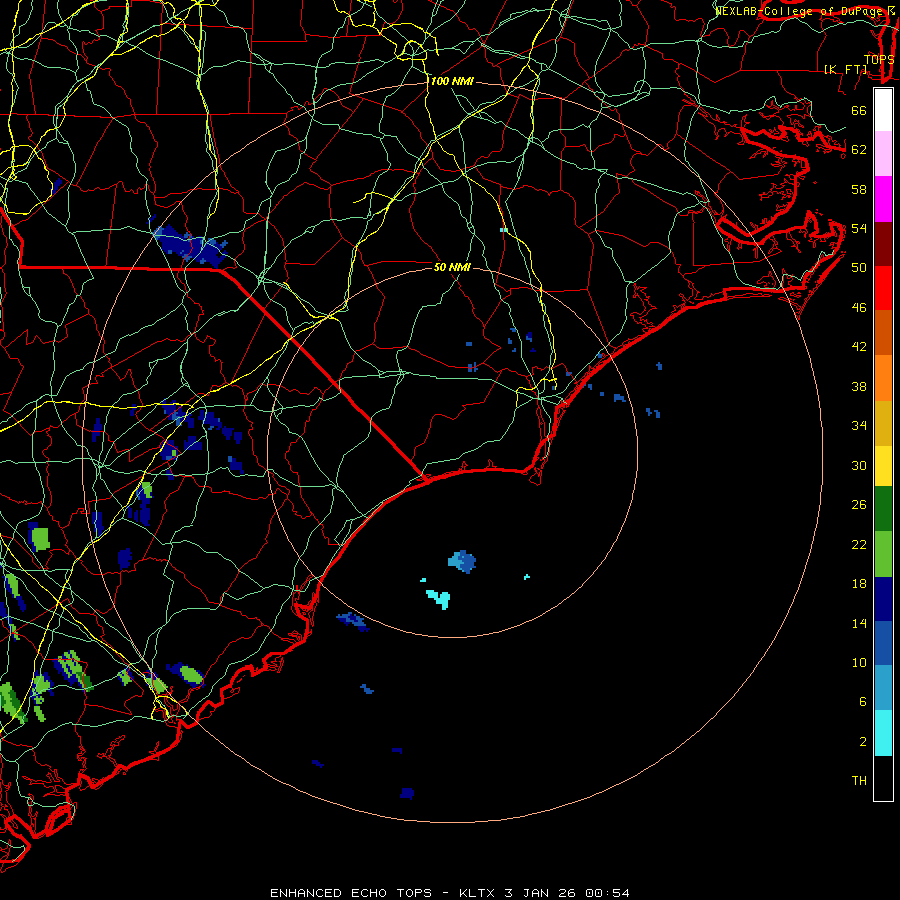The width and height of the screenshot is (900, 900).
Task: Click the '100 NMI' range ring label
Action: (452, 82)
